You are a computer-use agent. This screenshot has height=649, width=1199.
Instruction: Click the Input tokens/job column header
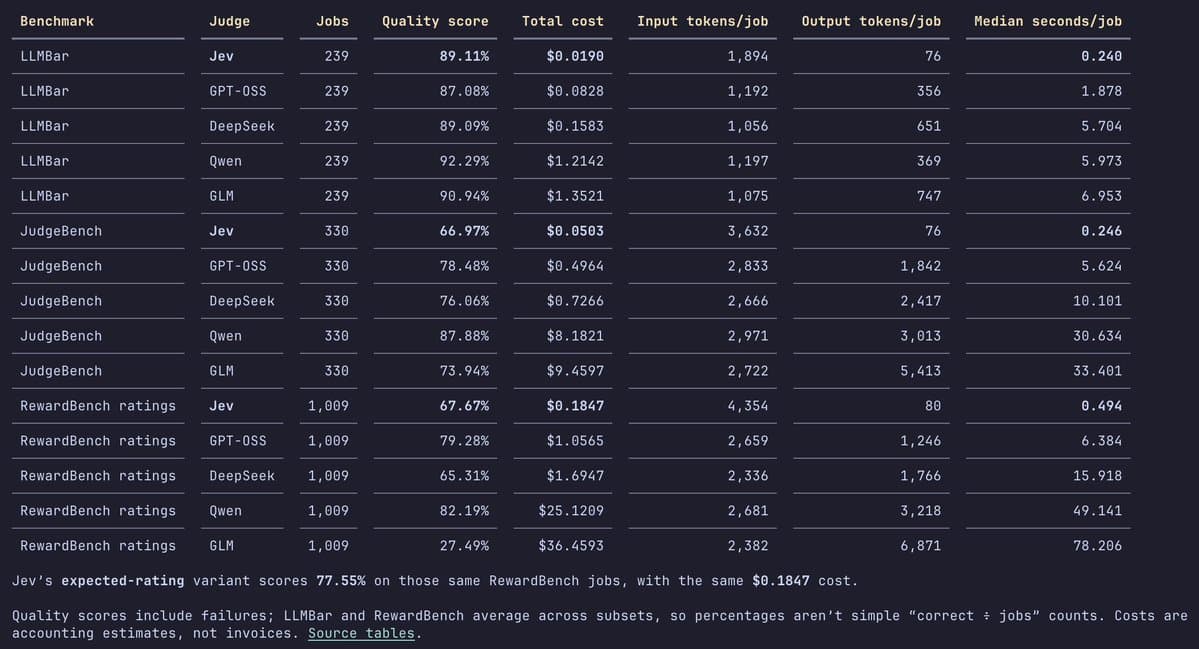(703, 21)
